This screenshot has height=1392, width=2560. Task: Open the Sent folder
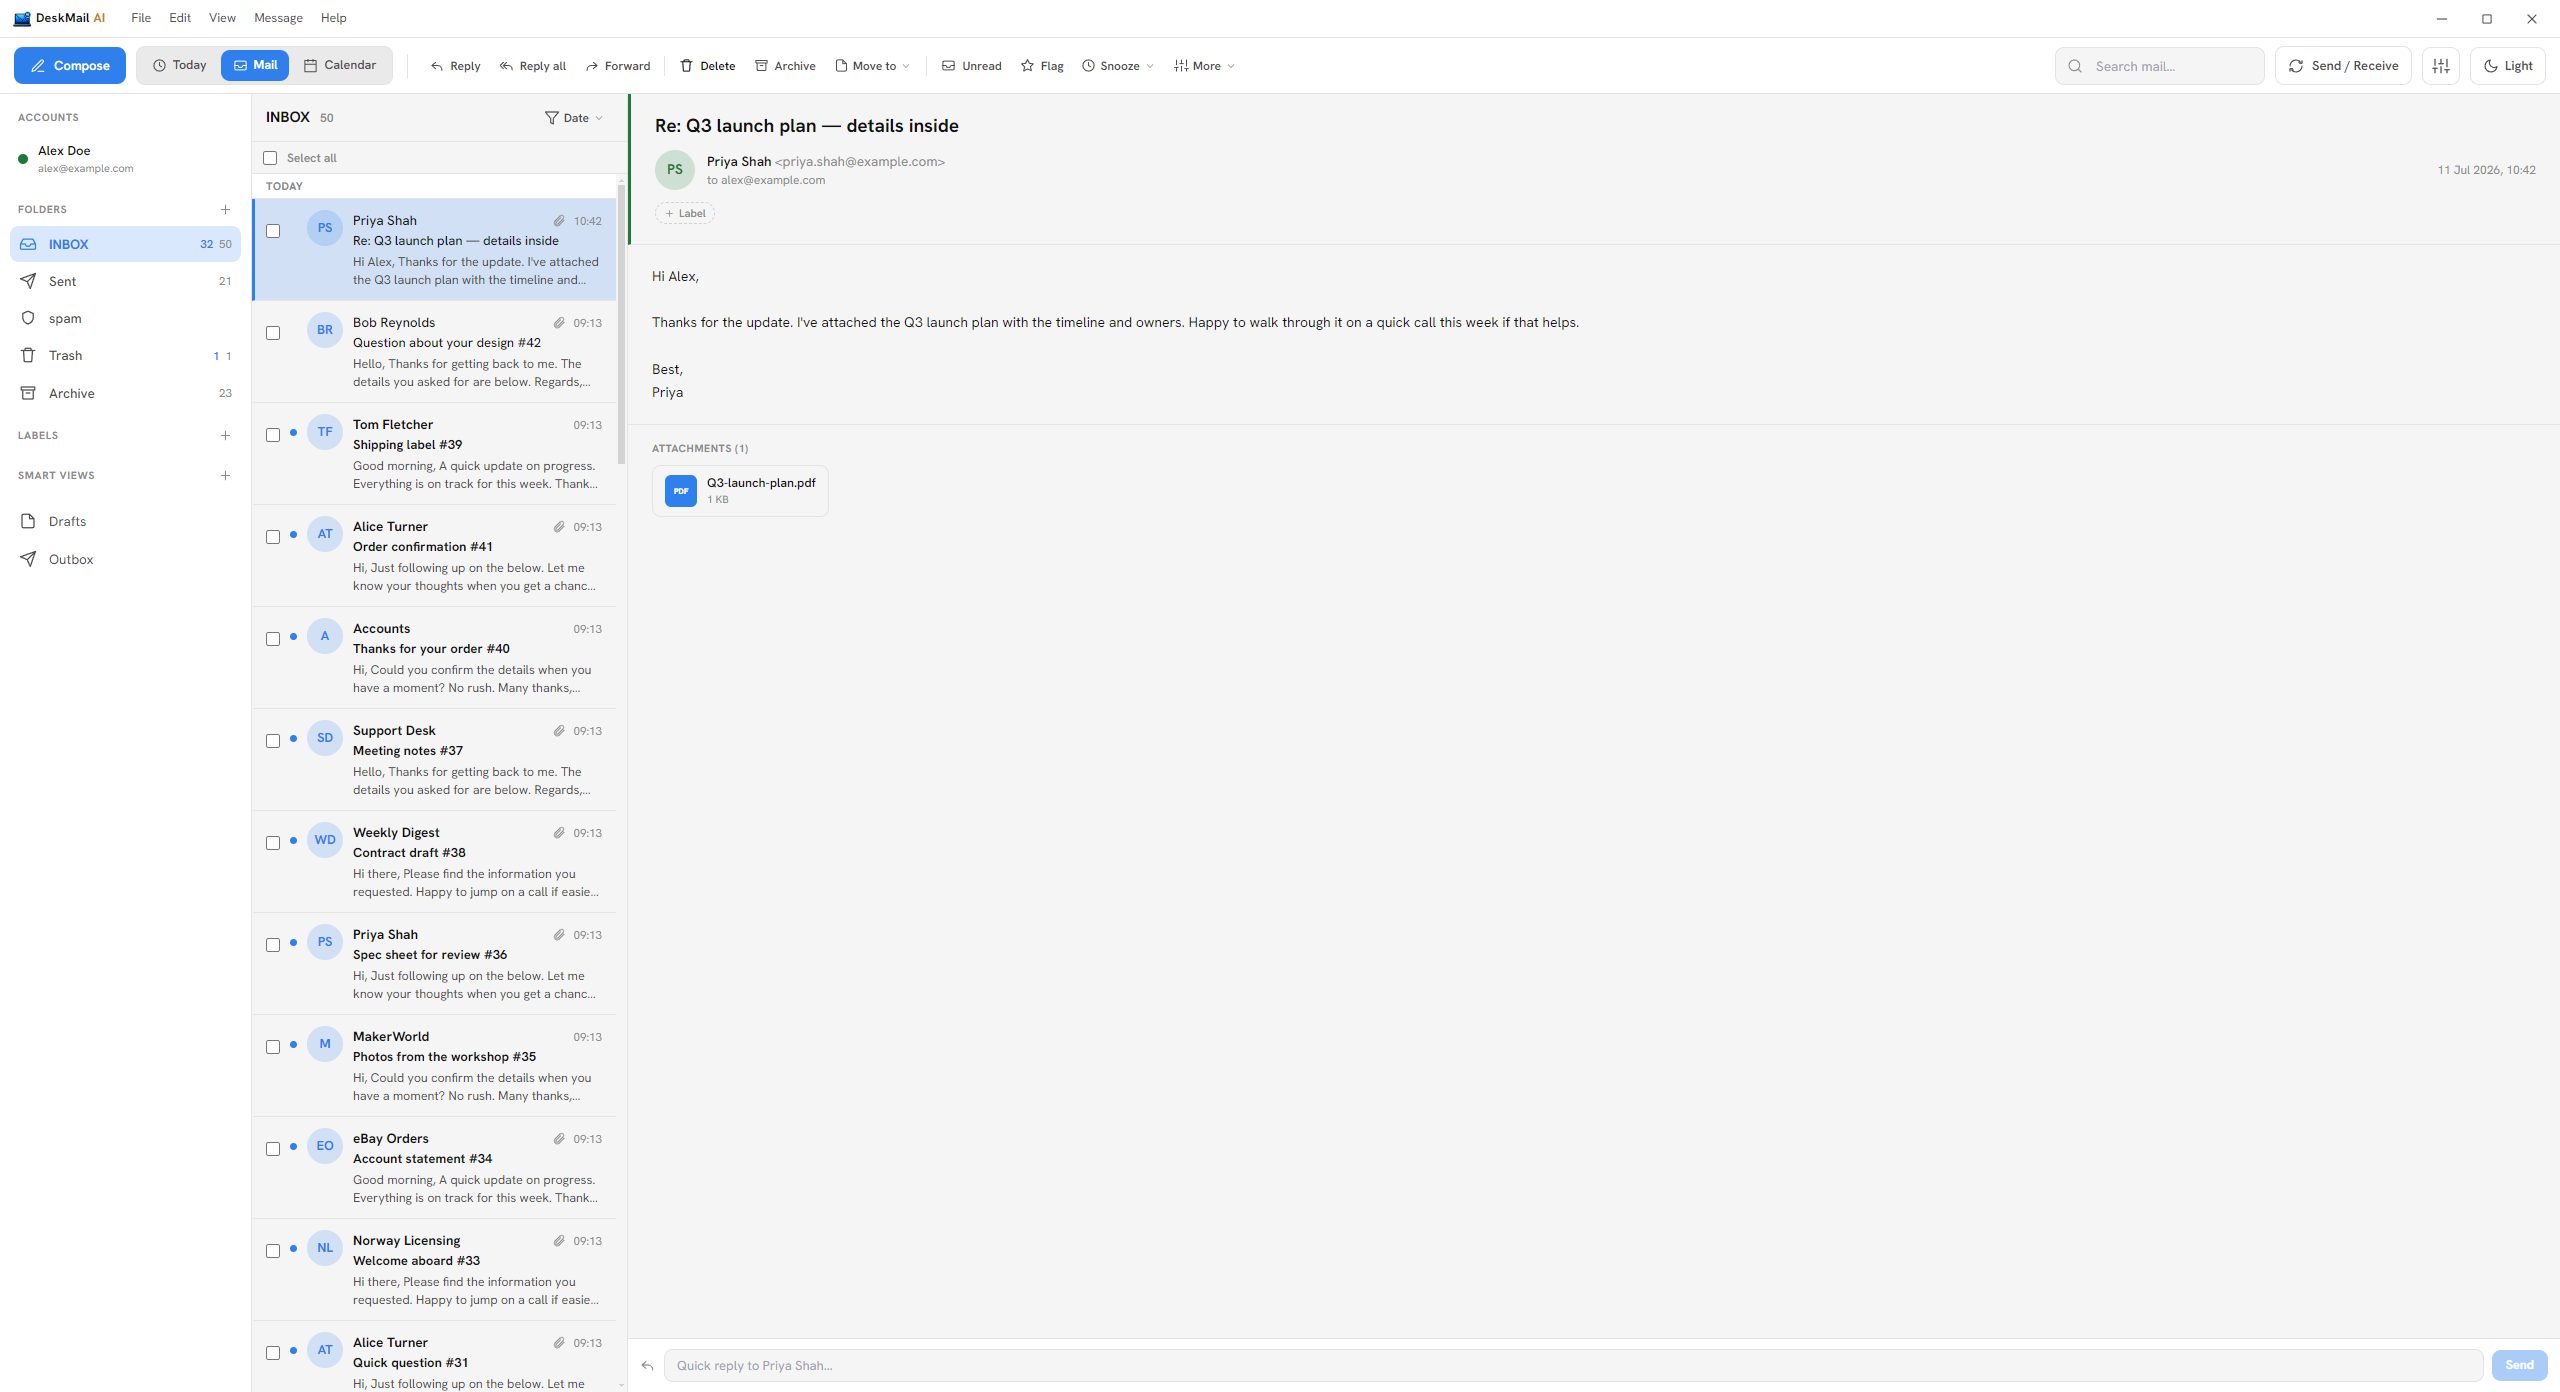pos(125,281)
